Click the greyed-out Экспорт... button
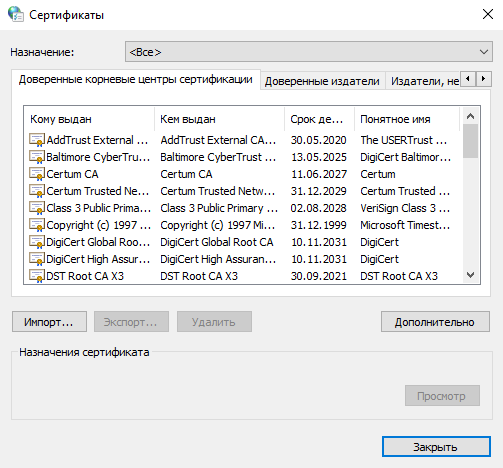Image resolution: width=503 pixels, height=468 pixels. pos(131,322)
